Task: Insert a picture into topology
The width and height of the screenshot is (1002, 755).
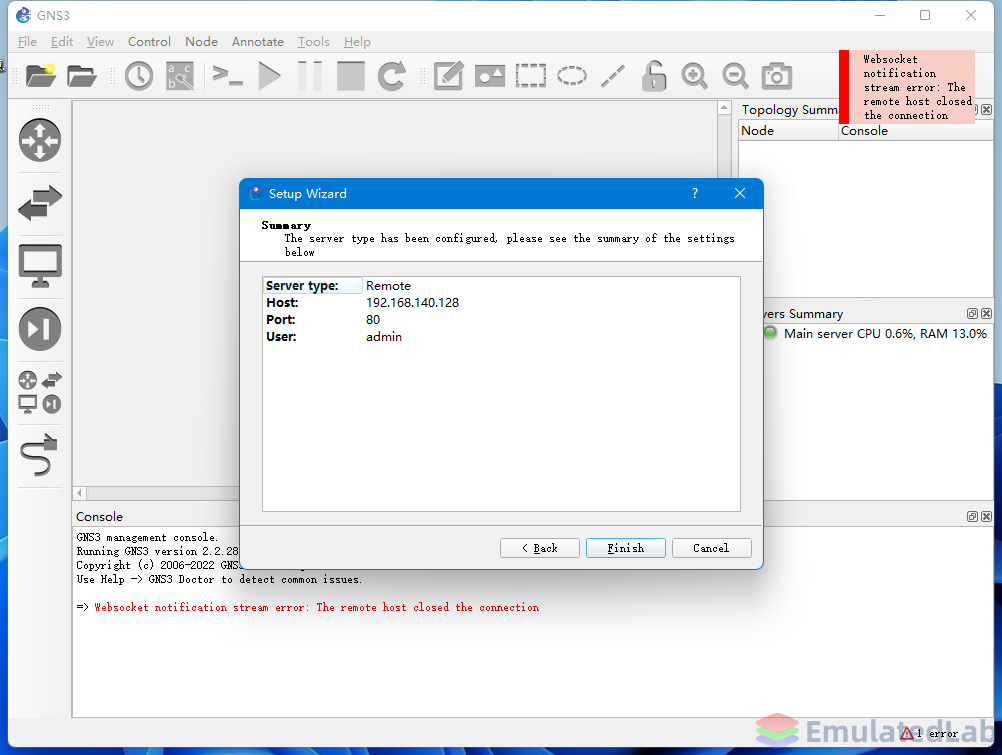Action: coord(489,76)
